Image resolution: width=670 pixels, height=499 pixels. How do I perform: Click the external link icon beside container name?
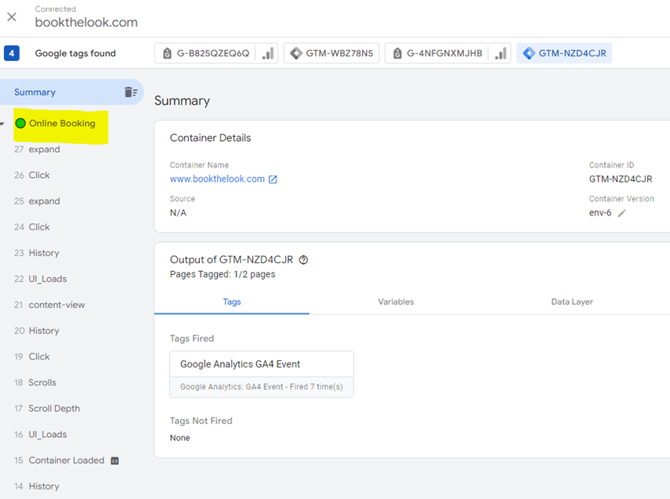(x=273, y=179)
